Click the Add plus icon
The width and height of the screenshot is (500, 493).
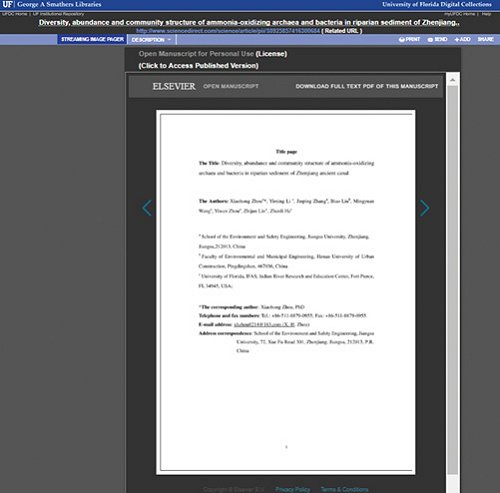tap(457, 39)
